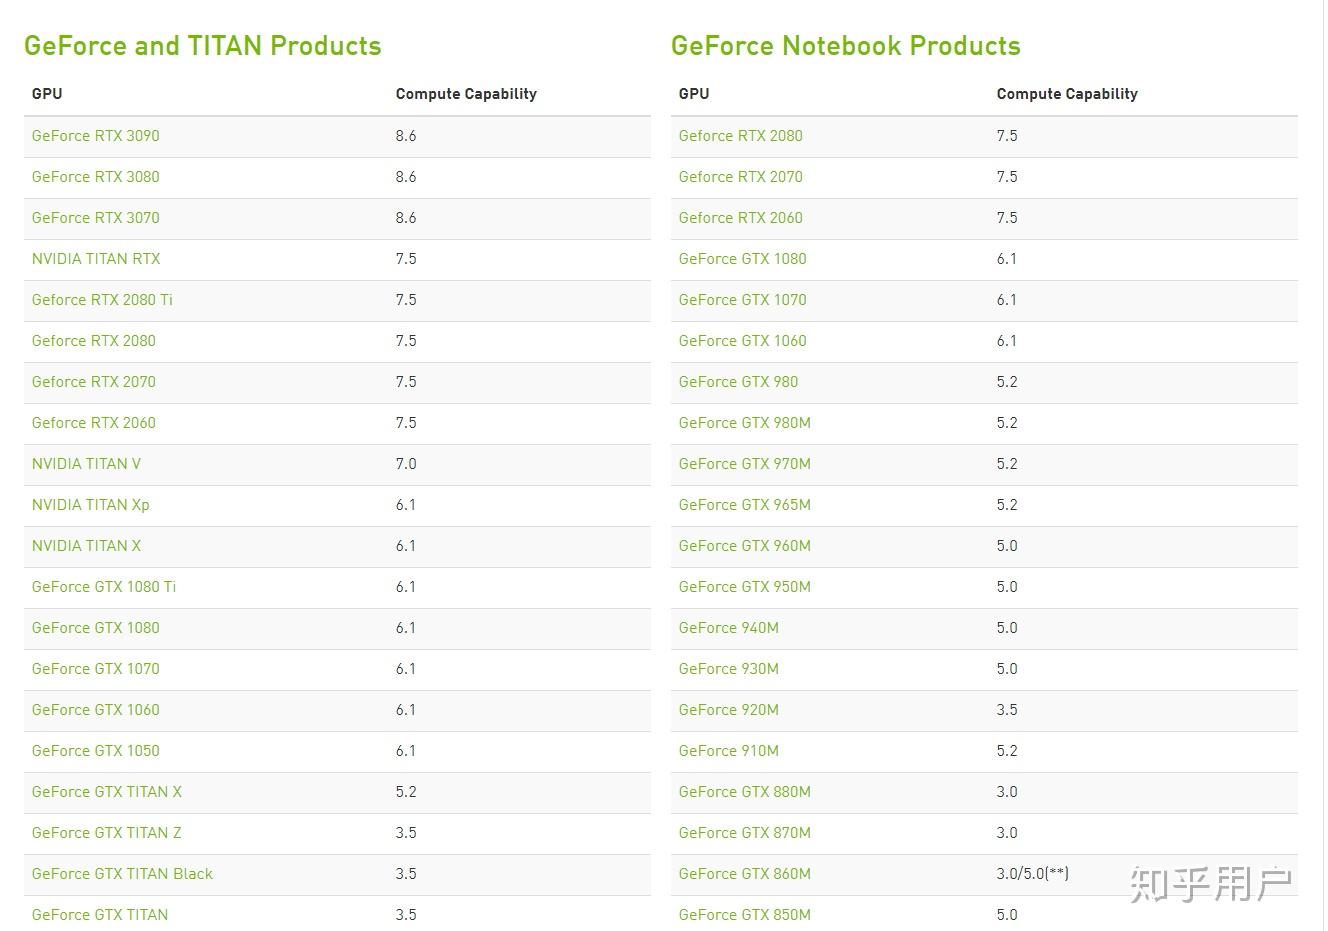The height and width of the screenshot is (931, 1328).
Task: Click the GeForce 930M link
Action: pyautogui.click(x=729, y=669)
